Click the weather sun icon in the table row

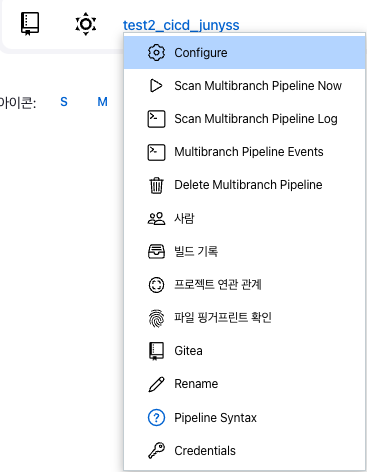pyautogui.click(x=86, y=24)
